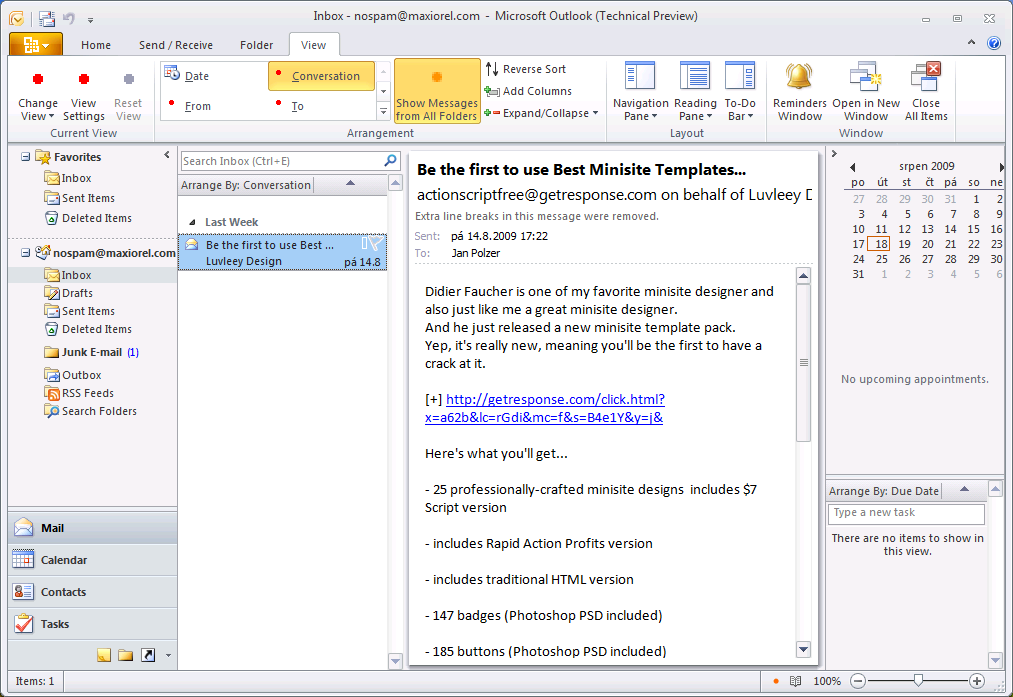
Task: Configure navigation pane buttons dropdown
Action: point(168,656)
